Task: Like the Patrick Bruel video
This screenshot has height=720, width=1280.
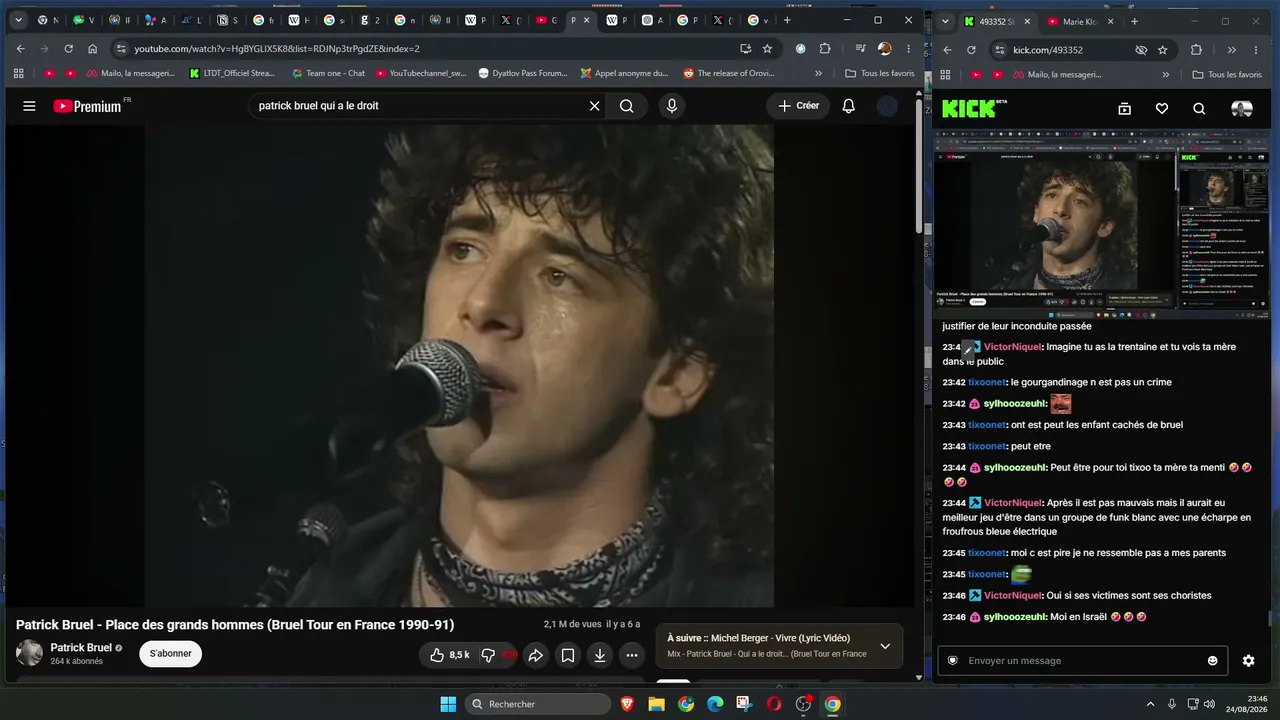Action: tap(449, 655)
